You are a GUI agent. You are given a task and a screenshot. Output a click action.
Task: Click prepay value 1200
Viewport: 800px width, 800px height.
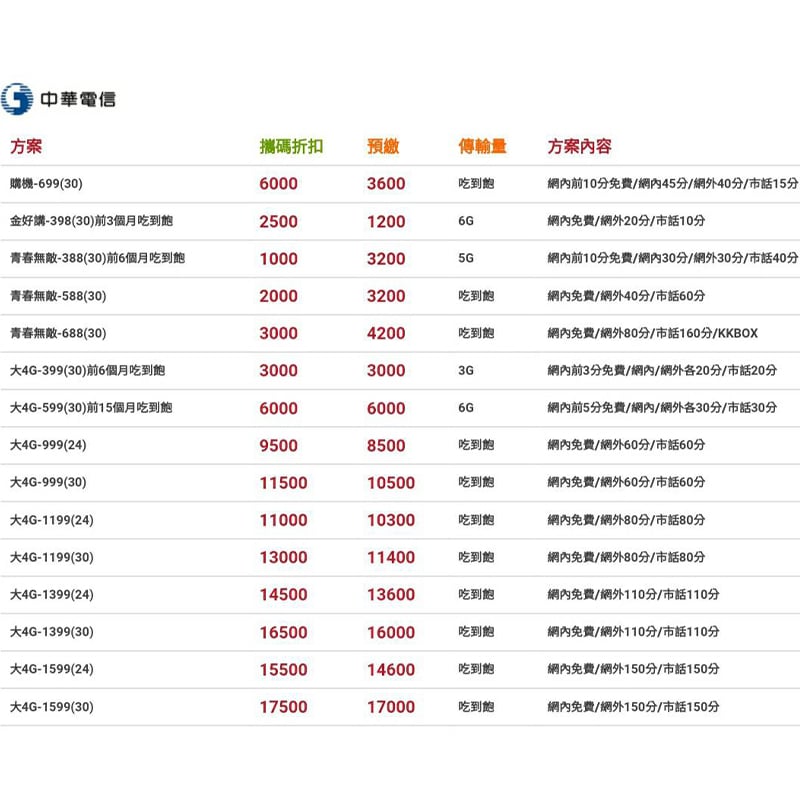(x=386, y=221)
